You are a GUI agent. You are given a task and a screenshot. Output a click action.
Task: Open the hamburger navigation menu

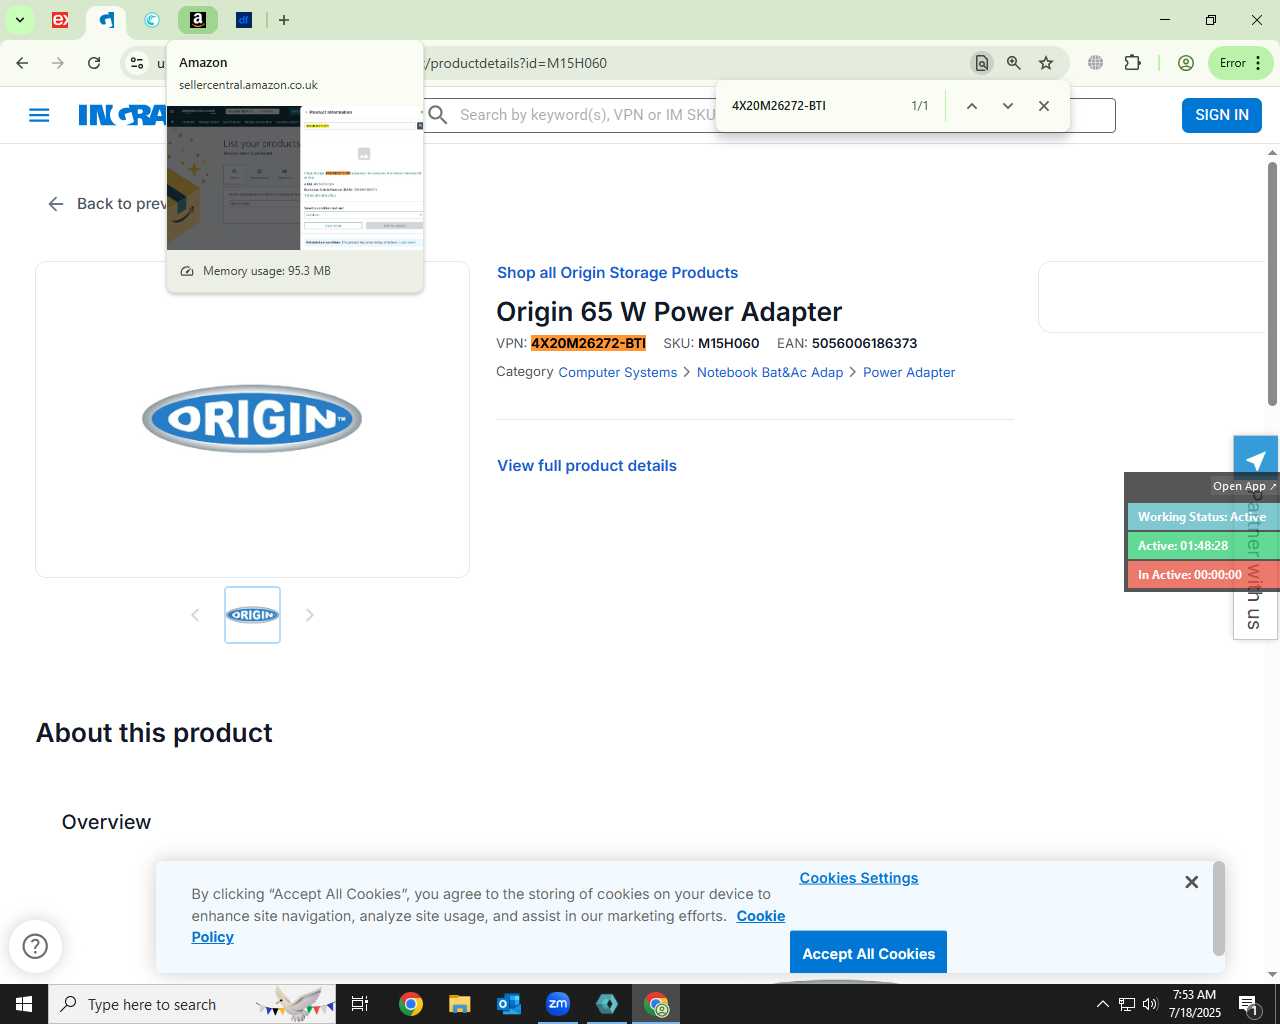tap(39, 115)
